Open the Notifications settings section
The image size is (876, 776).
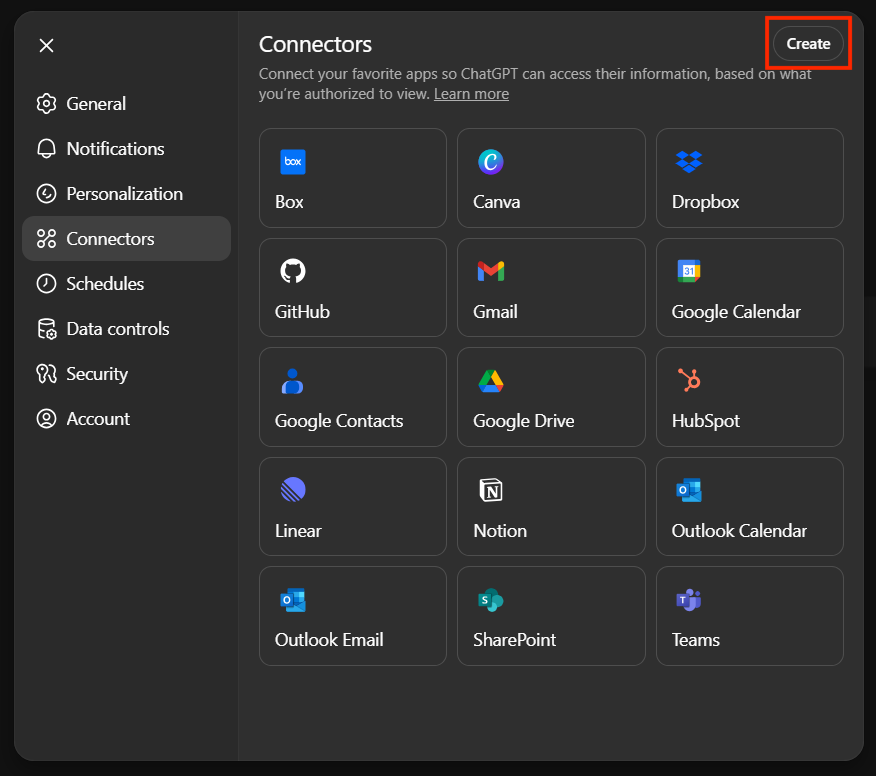click(115, 149)
